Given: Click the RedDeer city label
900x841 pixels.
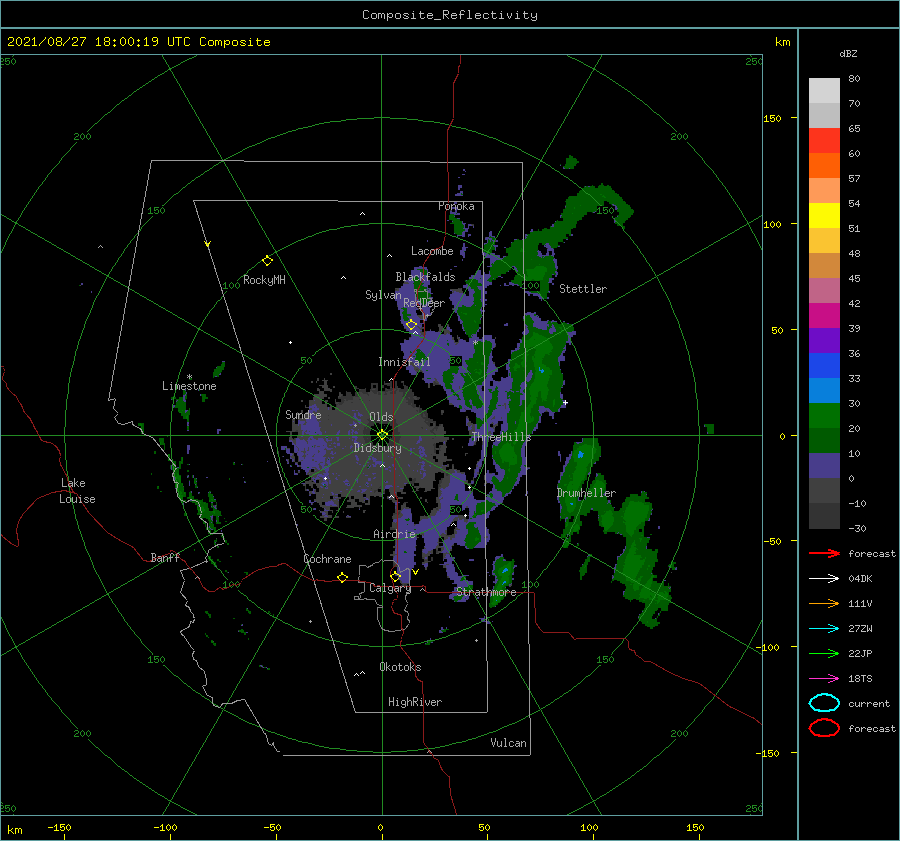Looking at the screenshot, I should tap(424, 303).
